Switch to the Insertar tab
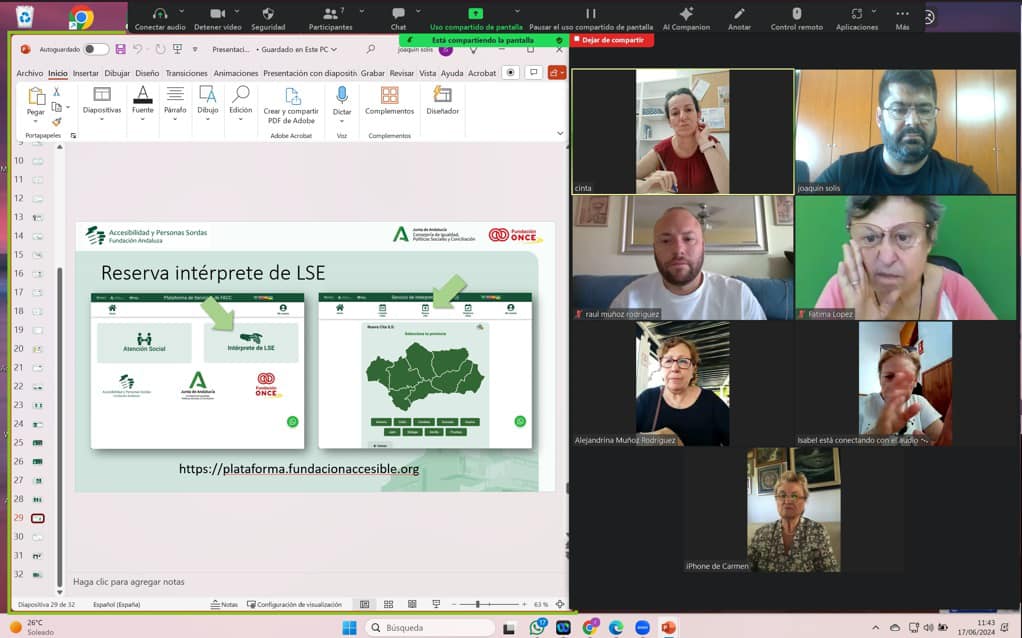The width and height of the screenshot is (1022, 638). pyautogui.click(x=85, y=73)
